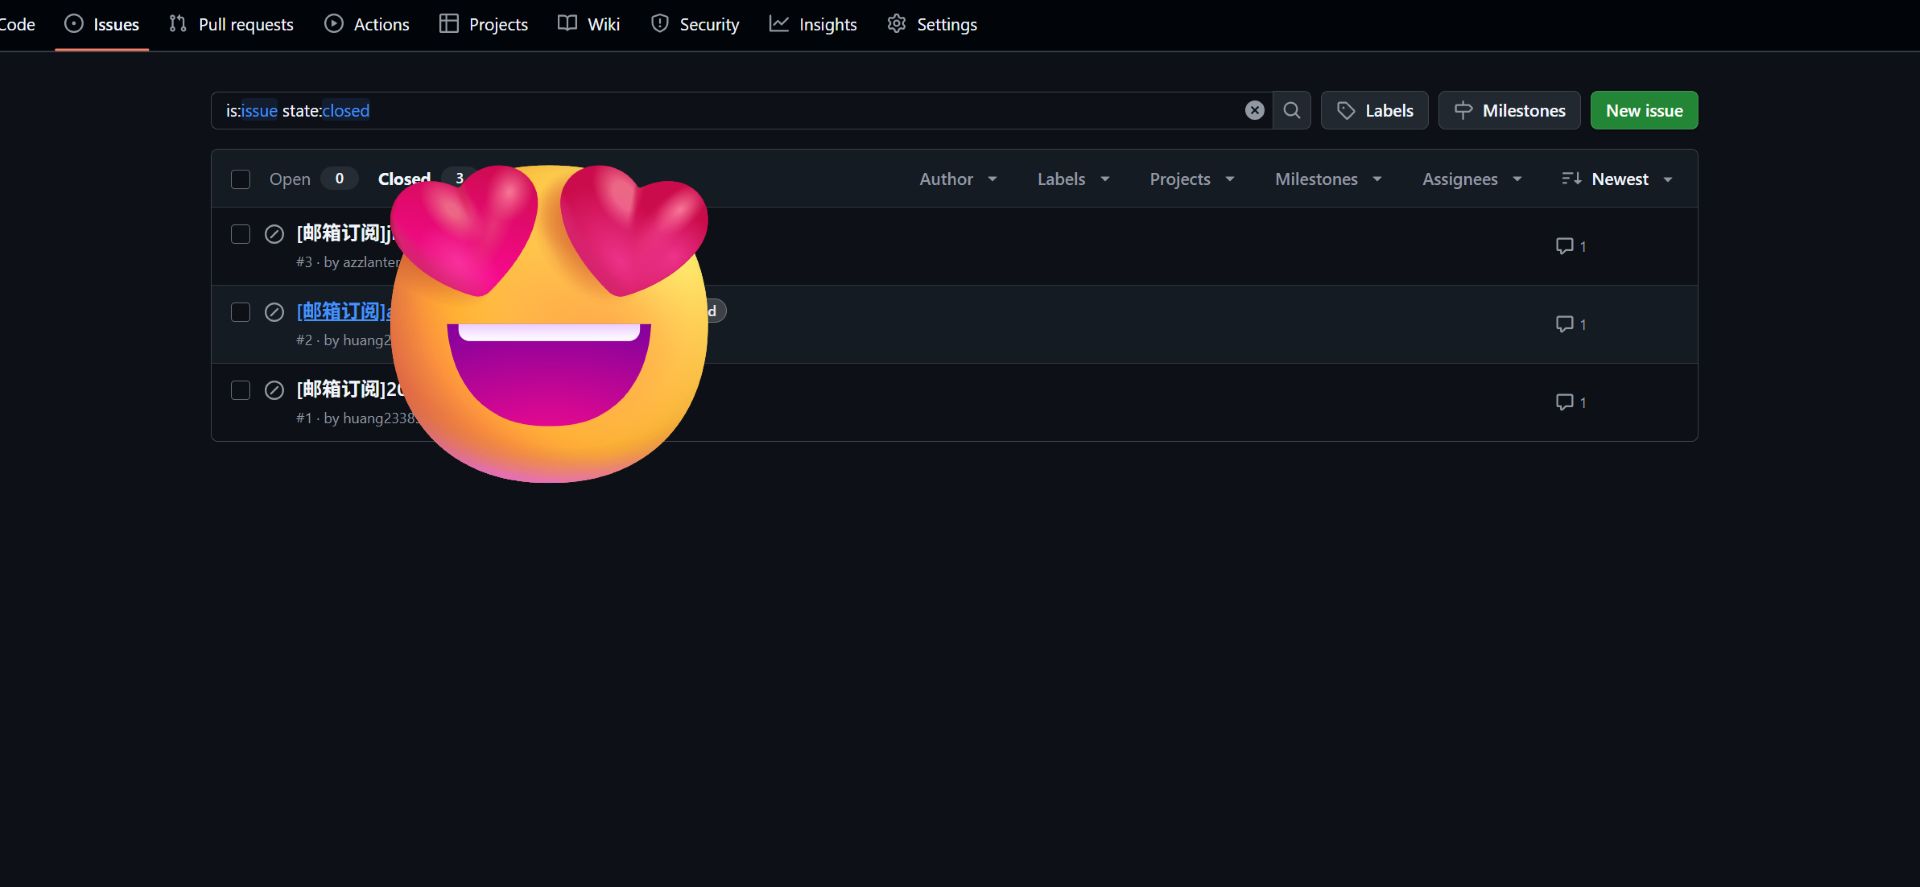
Task: Check the box for issue #3
Action: 240,234
